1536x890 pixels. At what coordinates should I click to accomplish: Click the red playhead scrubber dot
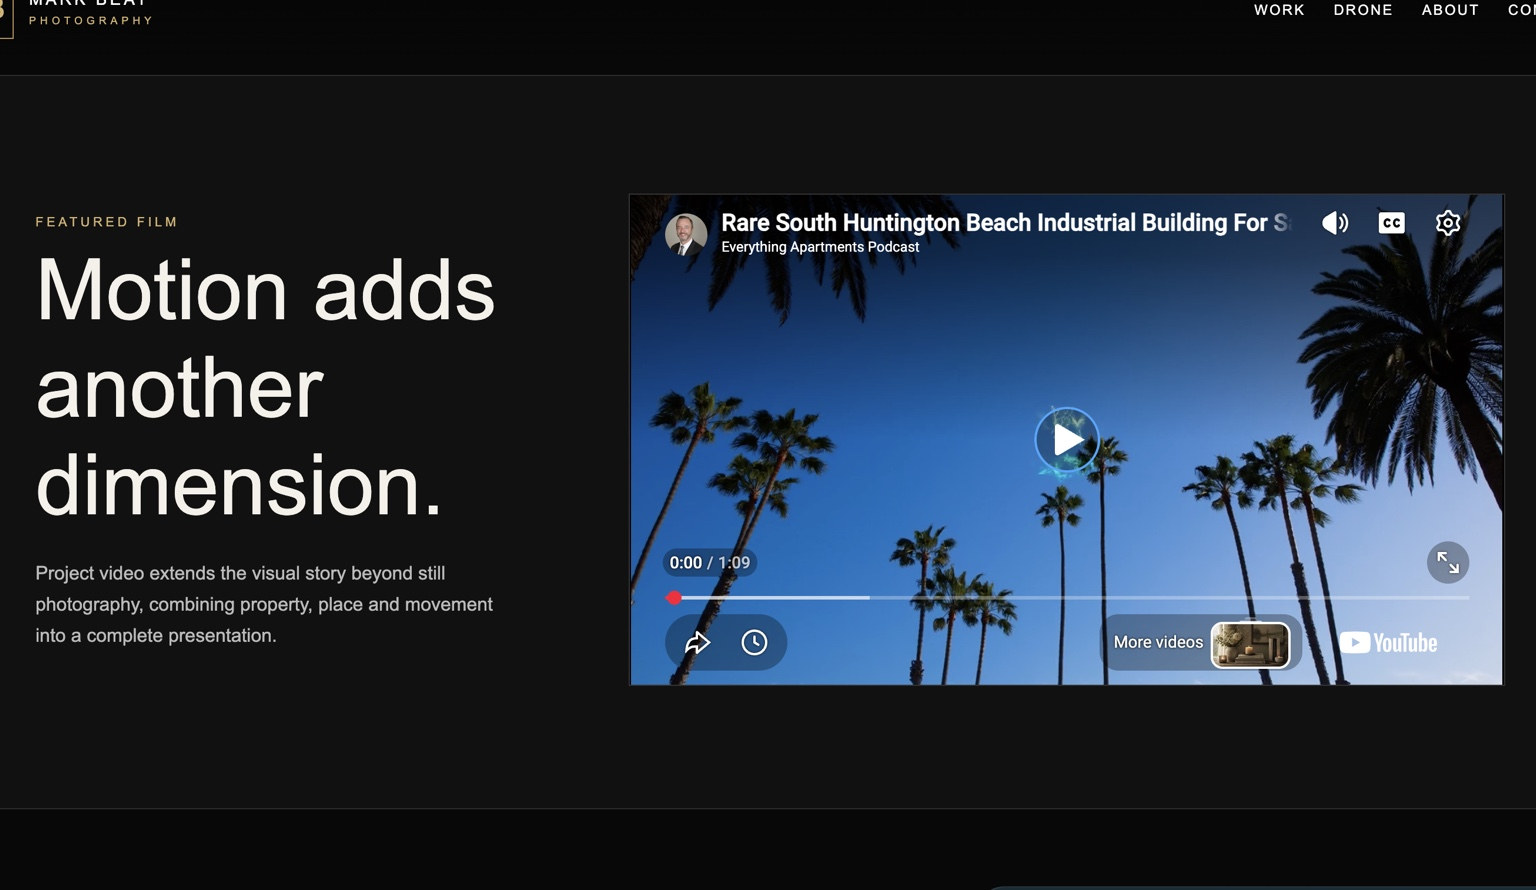pyautogui.click(x=674, y=598)
